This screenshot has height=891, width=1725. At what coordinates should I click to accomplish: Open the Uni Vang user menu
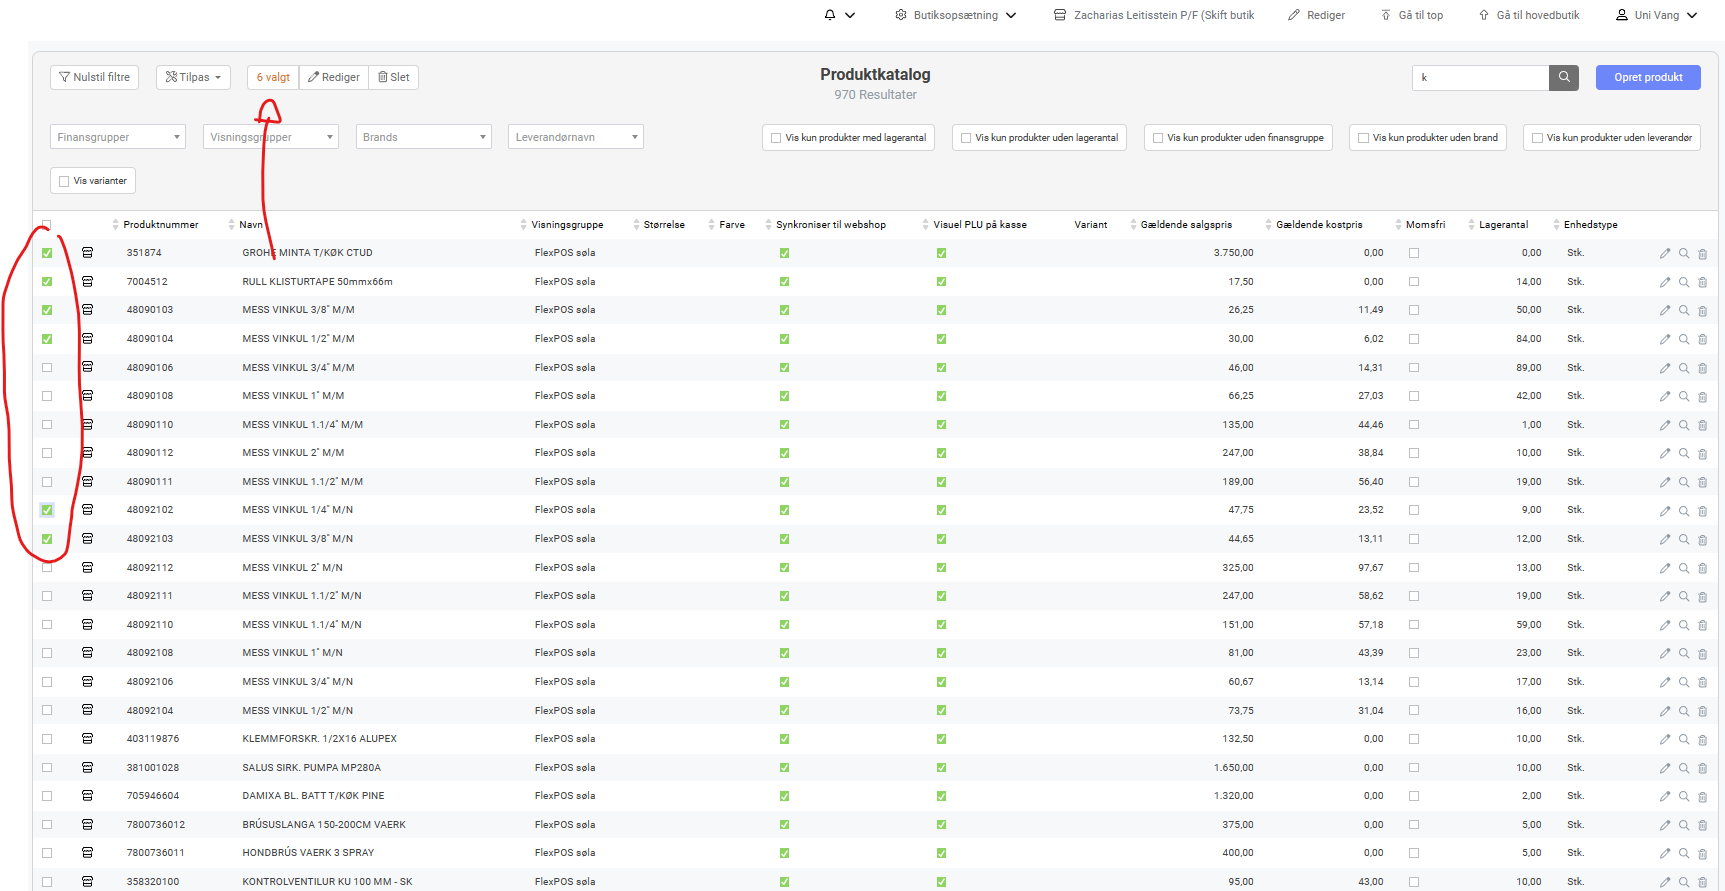coord(1656,15)
